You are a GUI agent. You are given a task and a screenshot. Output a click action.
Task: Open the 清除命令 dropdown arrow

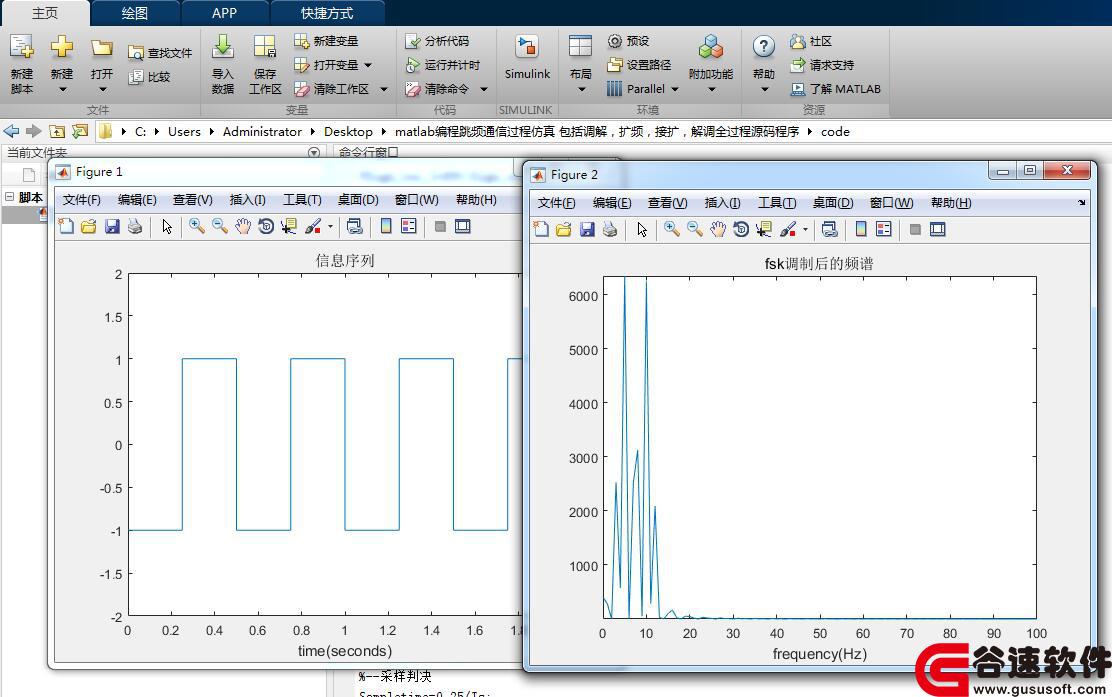coord(484,89)
